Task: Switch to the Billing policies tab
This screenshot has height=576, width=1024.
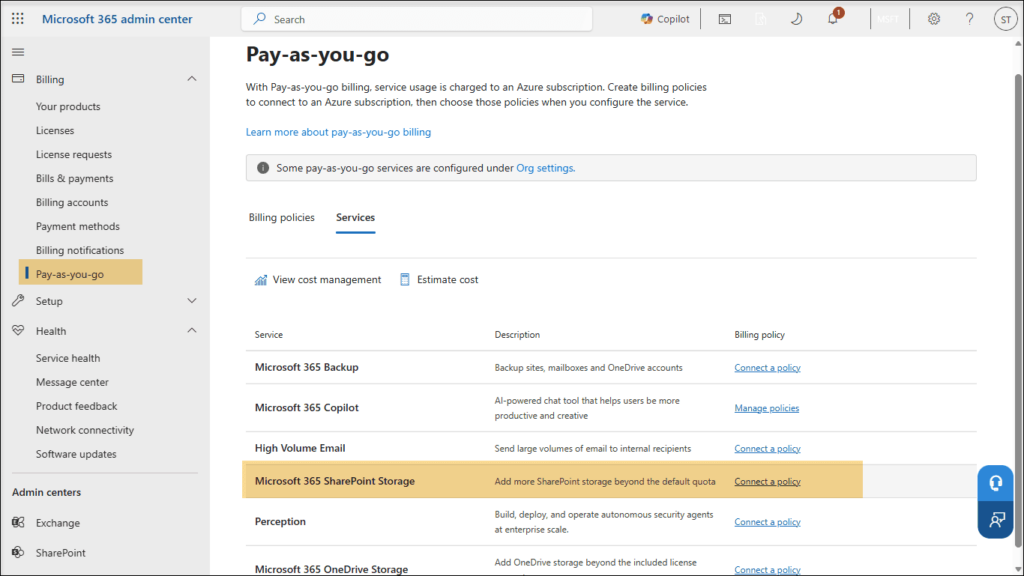Action: tap(281, 217)
